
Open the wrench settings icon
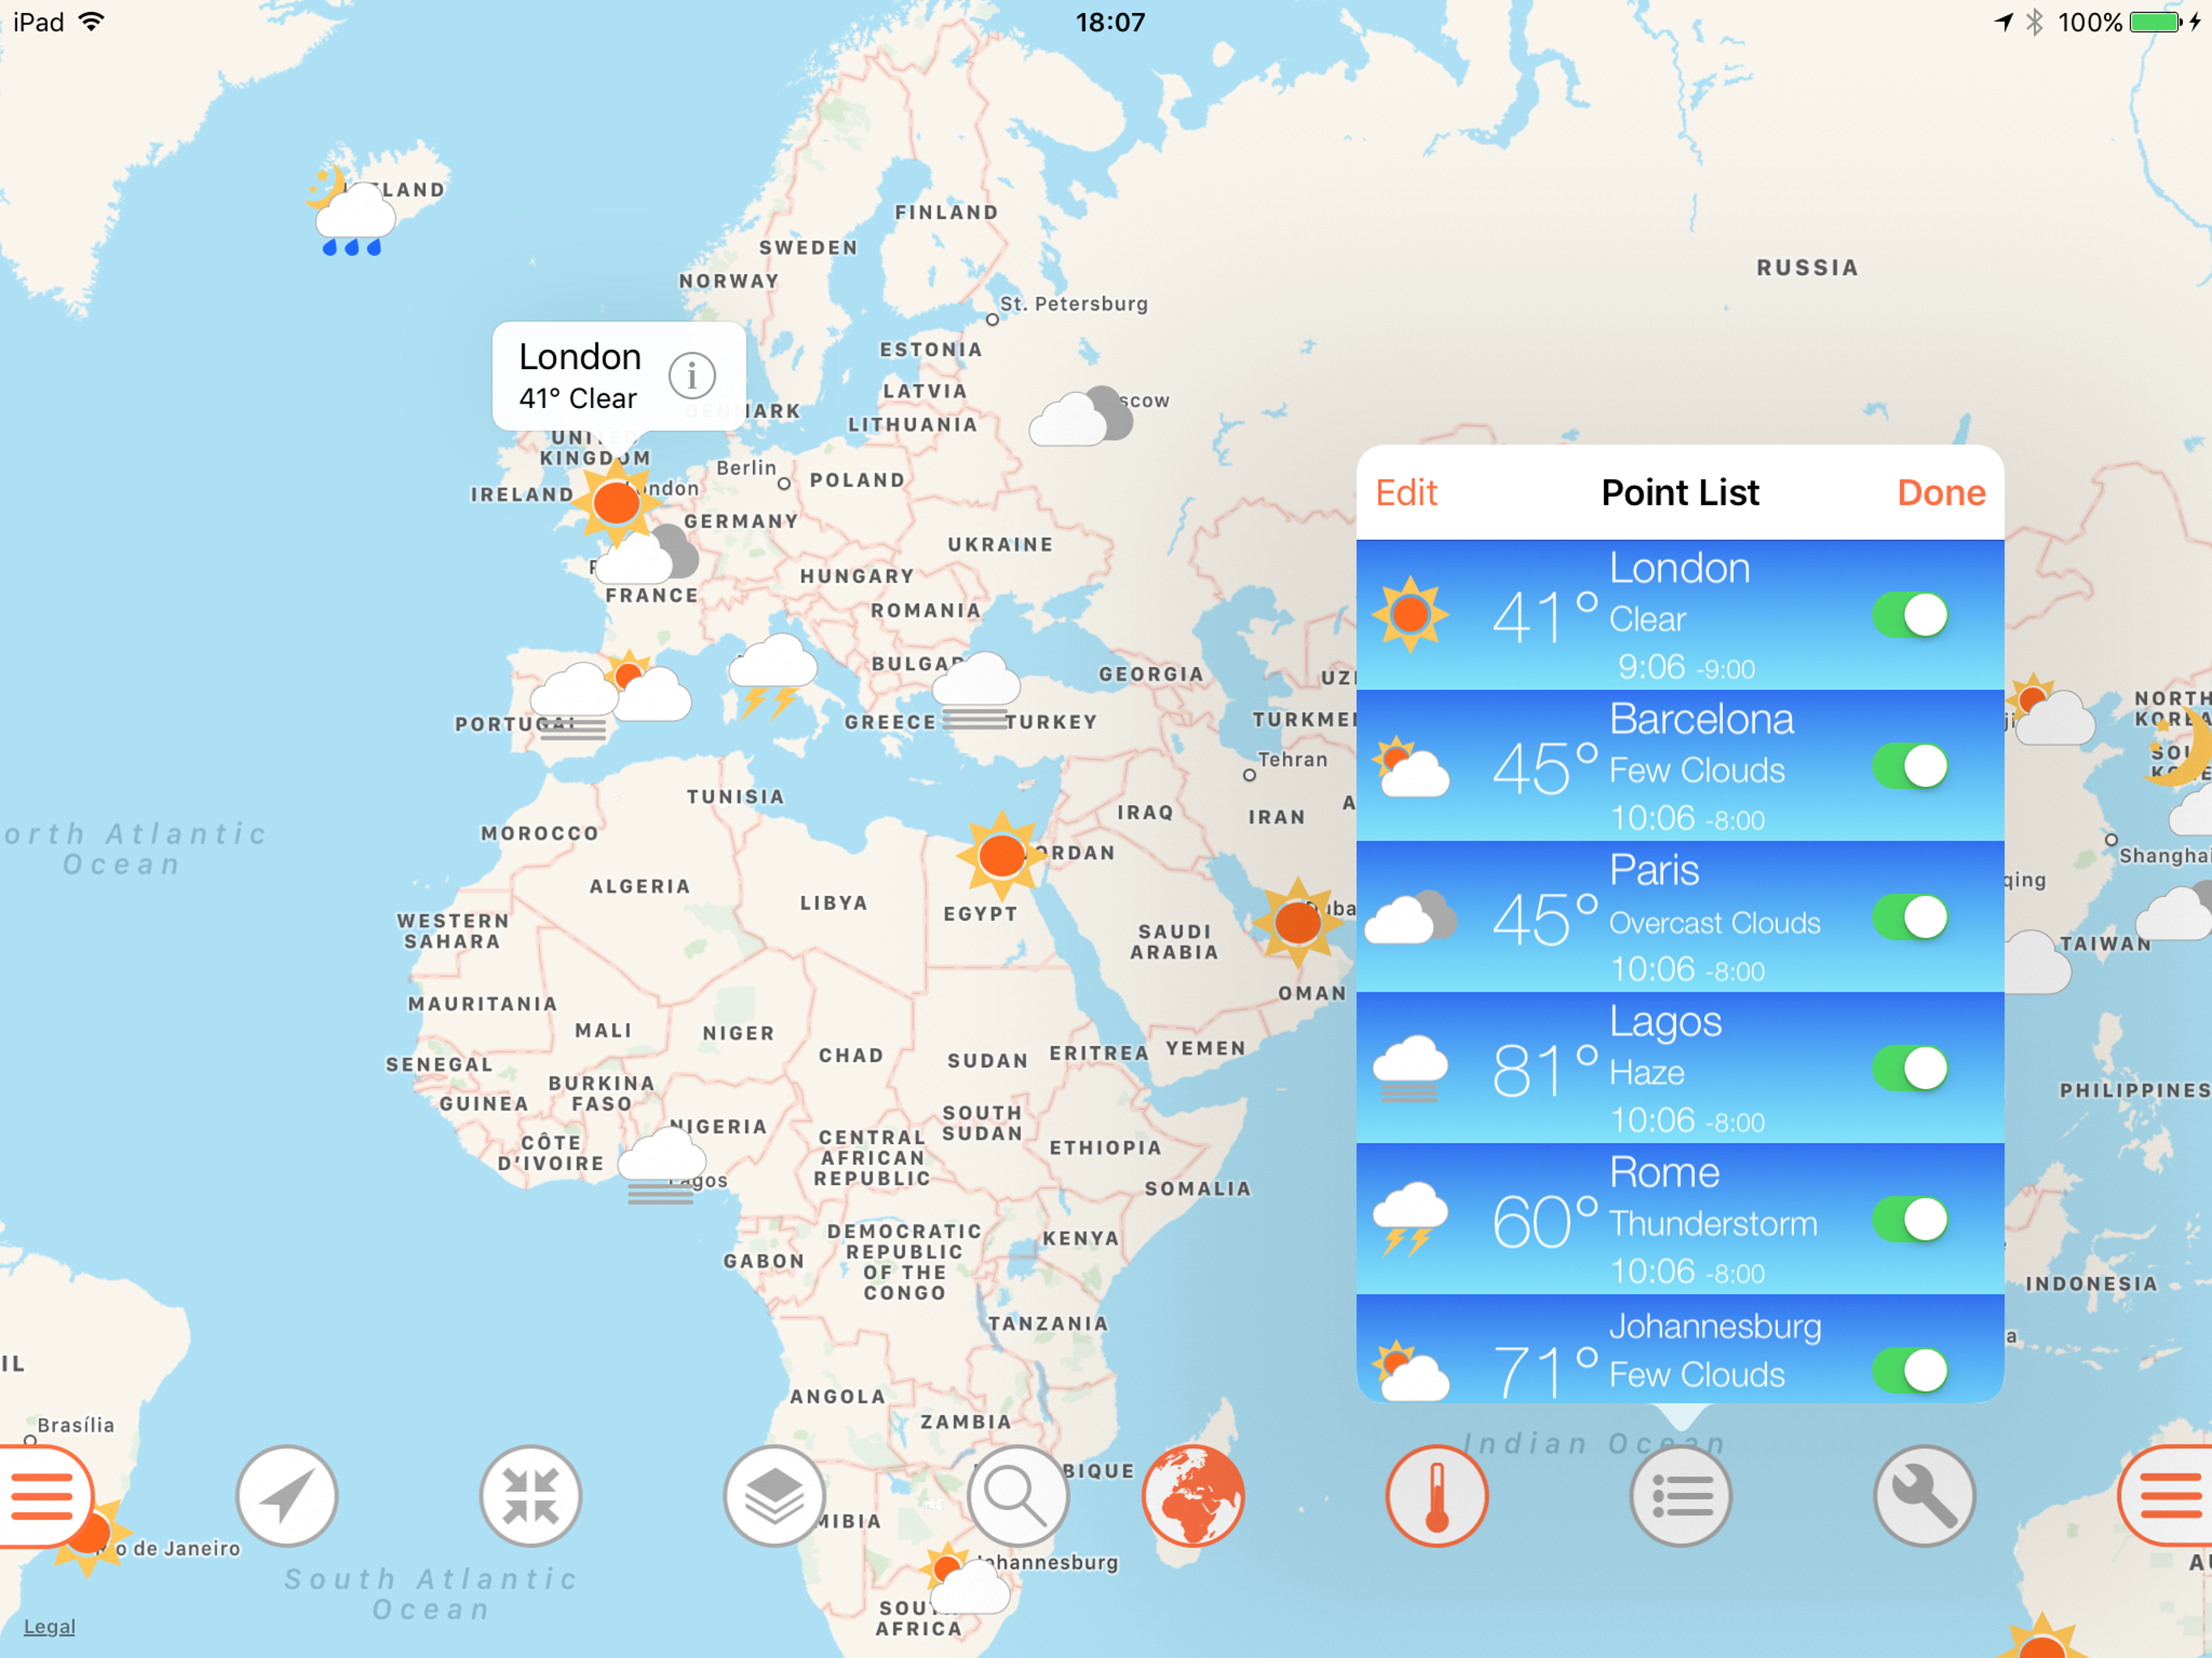[1923, 1496]
